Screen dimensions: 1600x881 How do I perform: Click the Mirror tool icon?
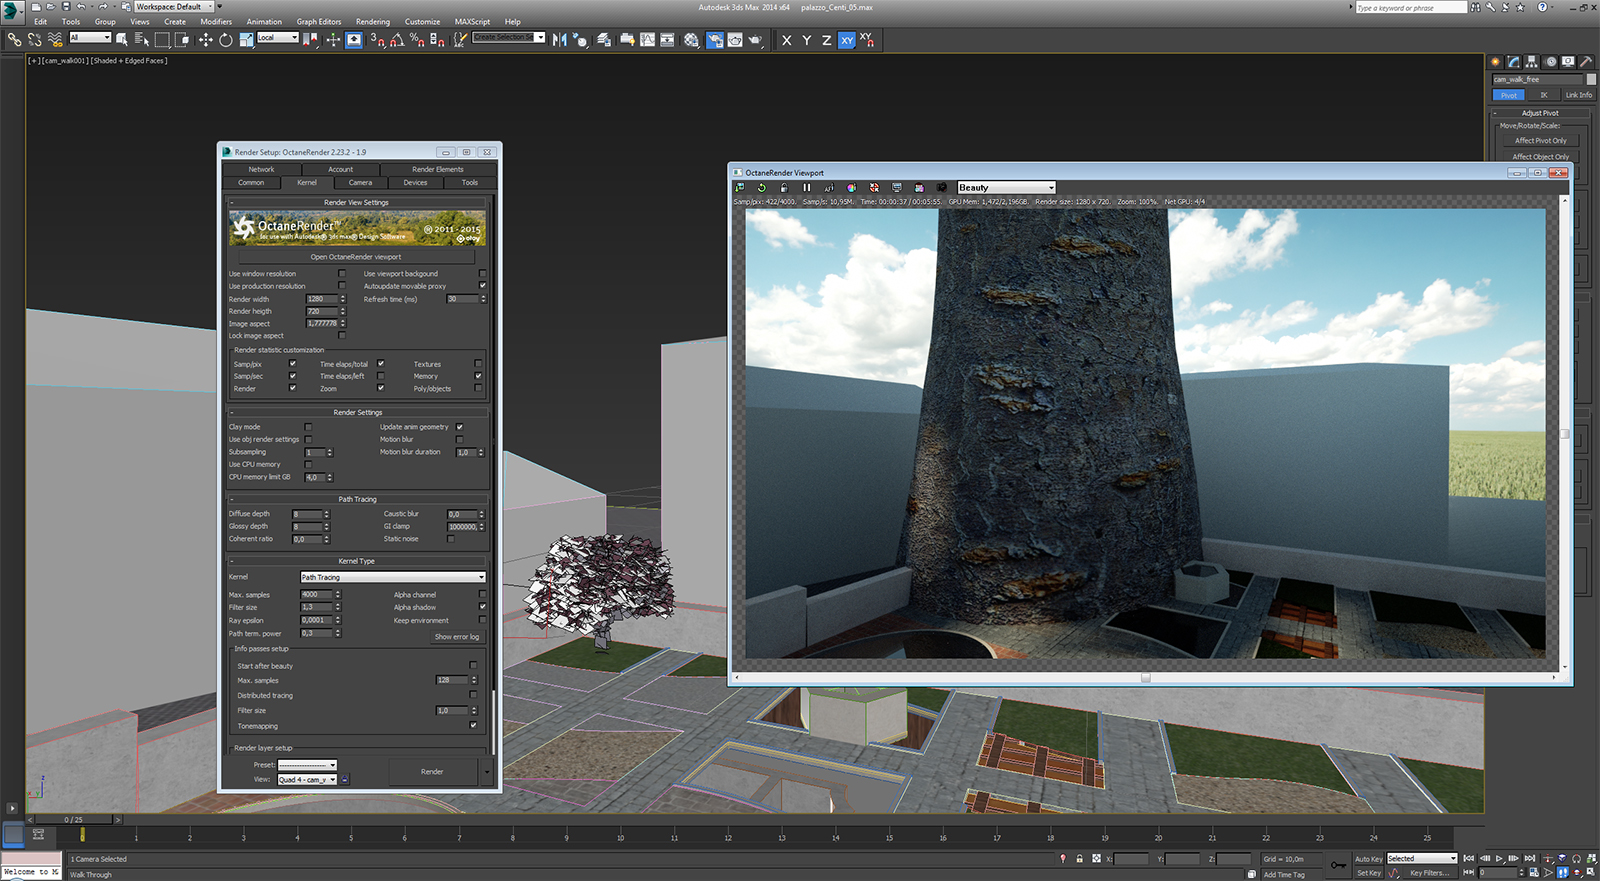click(x=559, y=40)
